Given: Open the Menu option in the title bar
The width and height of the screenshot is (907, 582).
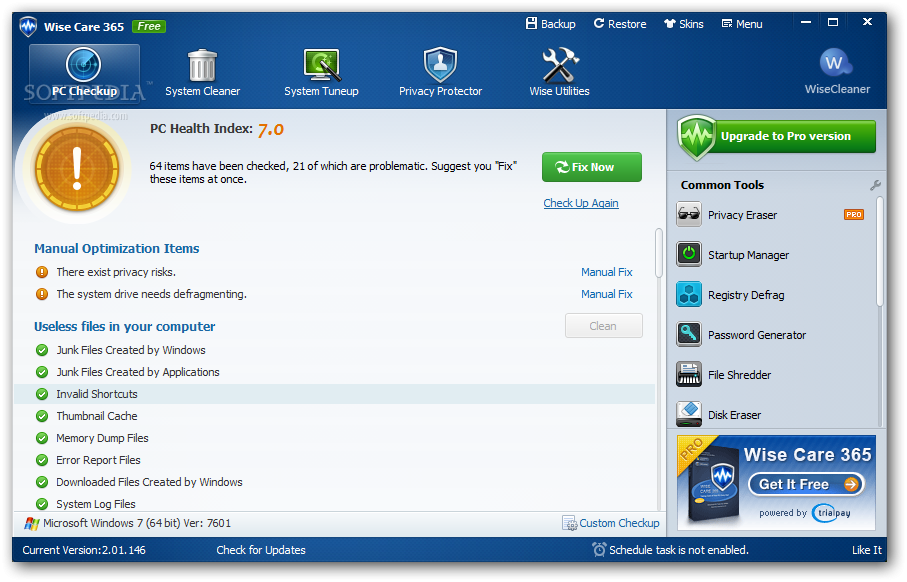Looking at the screenshot, I should (x=742, y=24).
